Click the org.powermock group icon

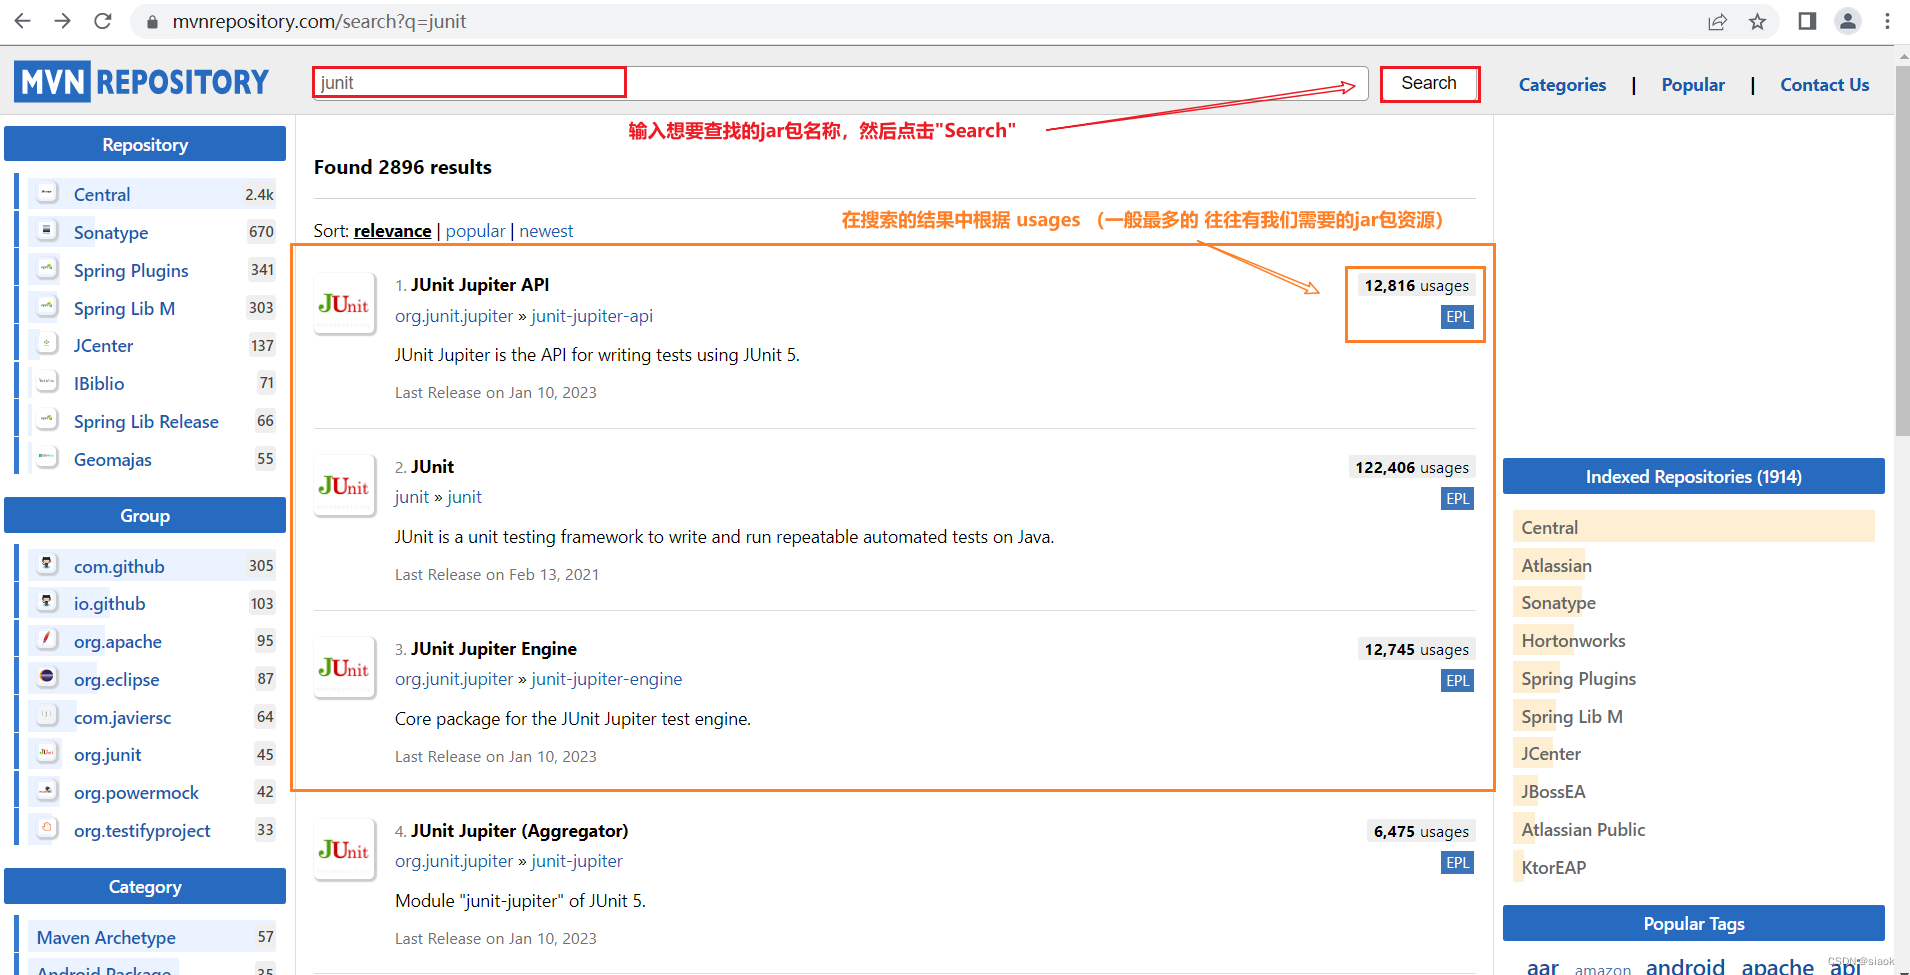[x=47, y=791]
